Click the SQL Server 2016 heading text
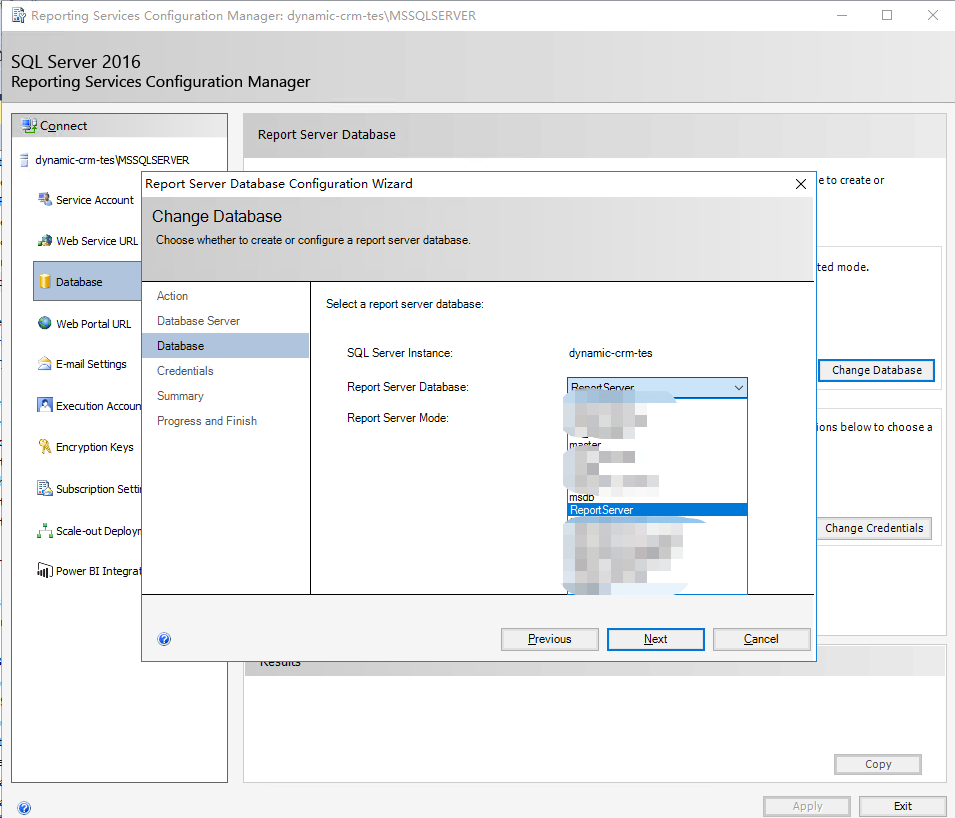This screenshot has height=818, width=955. pyautogui.click(x=76, y=62)
